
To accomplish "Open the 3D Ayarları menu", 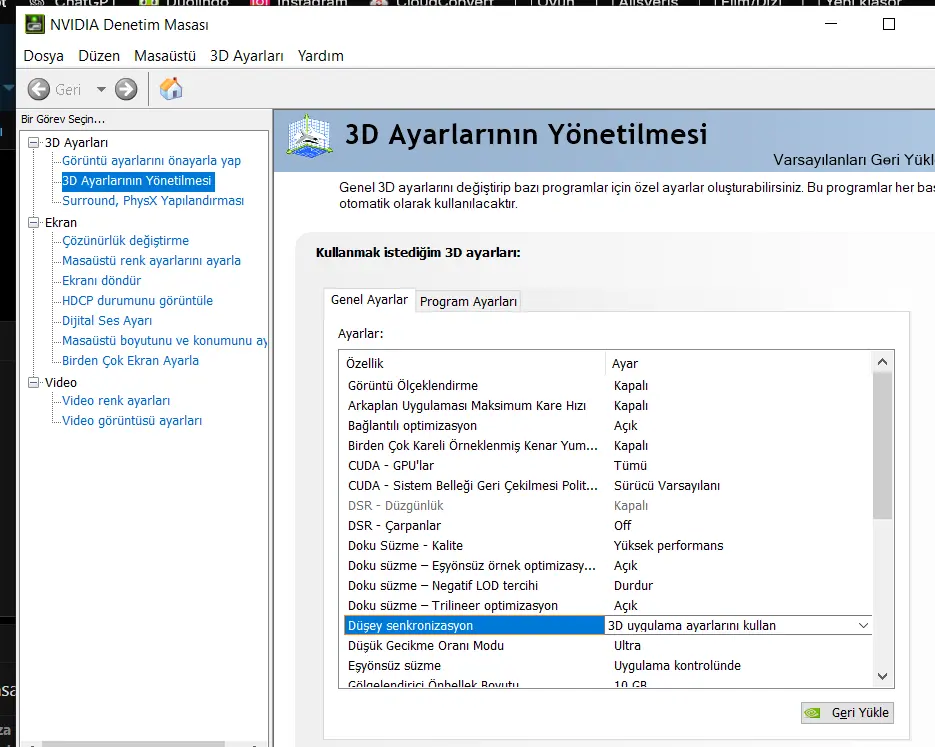I will [247, 56].
